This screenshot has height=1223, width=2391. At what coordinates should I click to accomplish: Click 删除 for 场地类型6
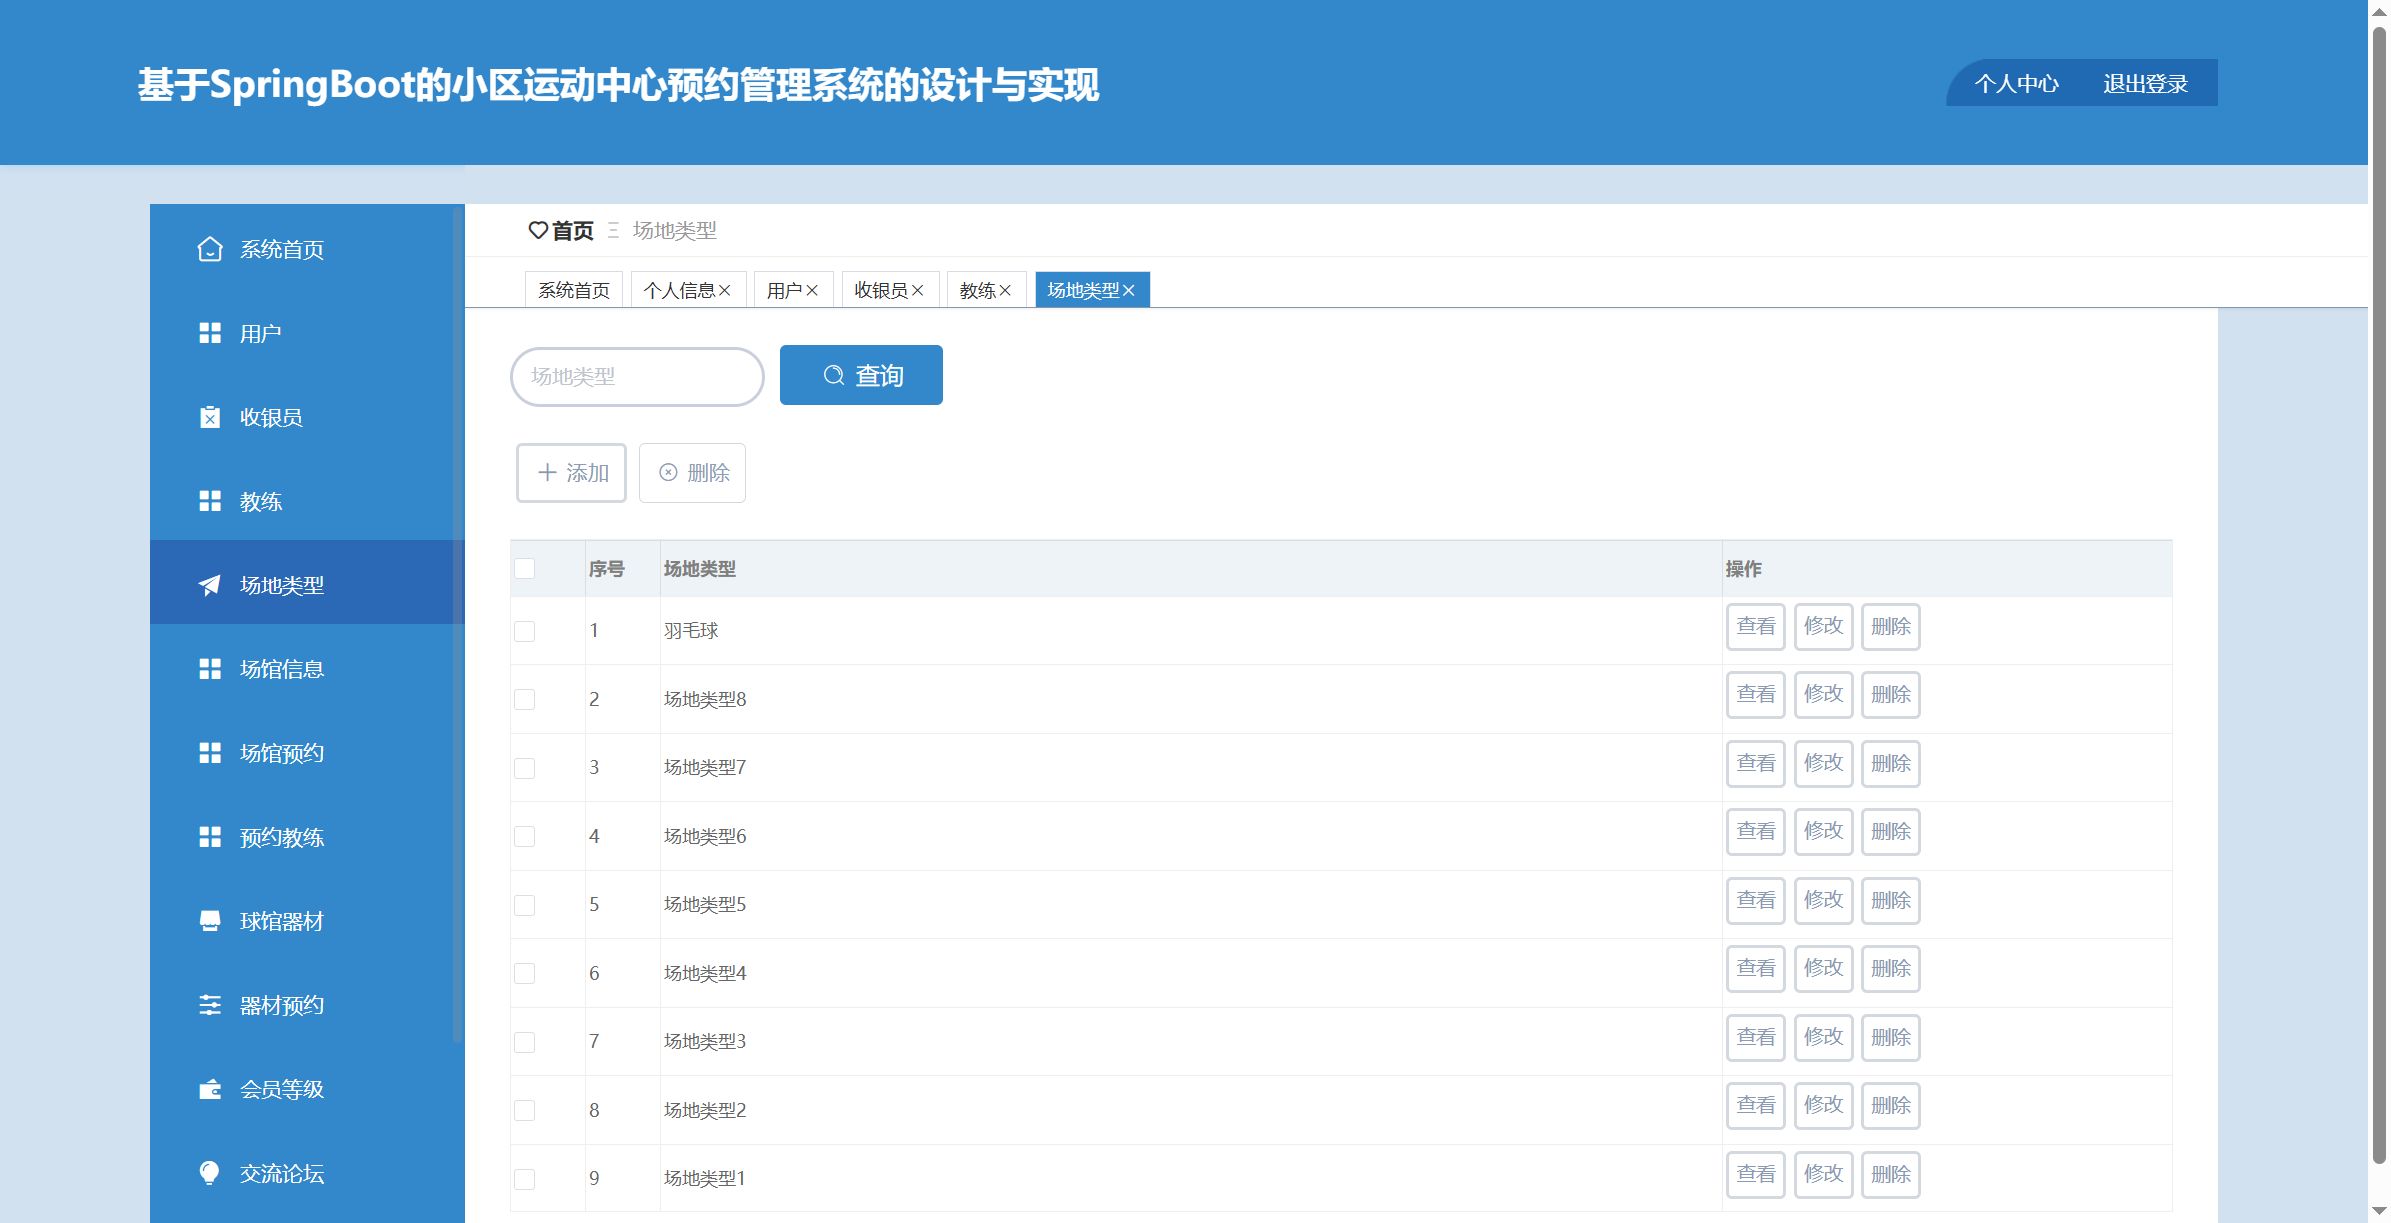[x=1891, y=831]
